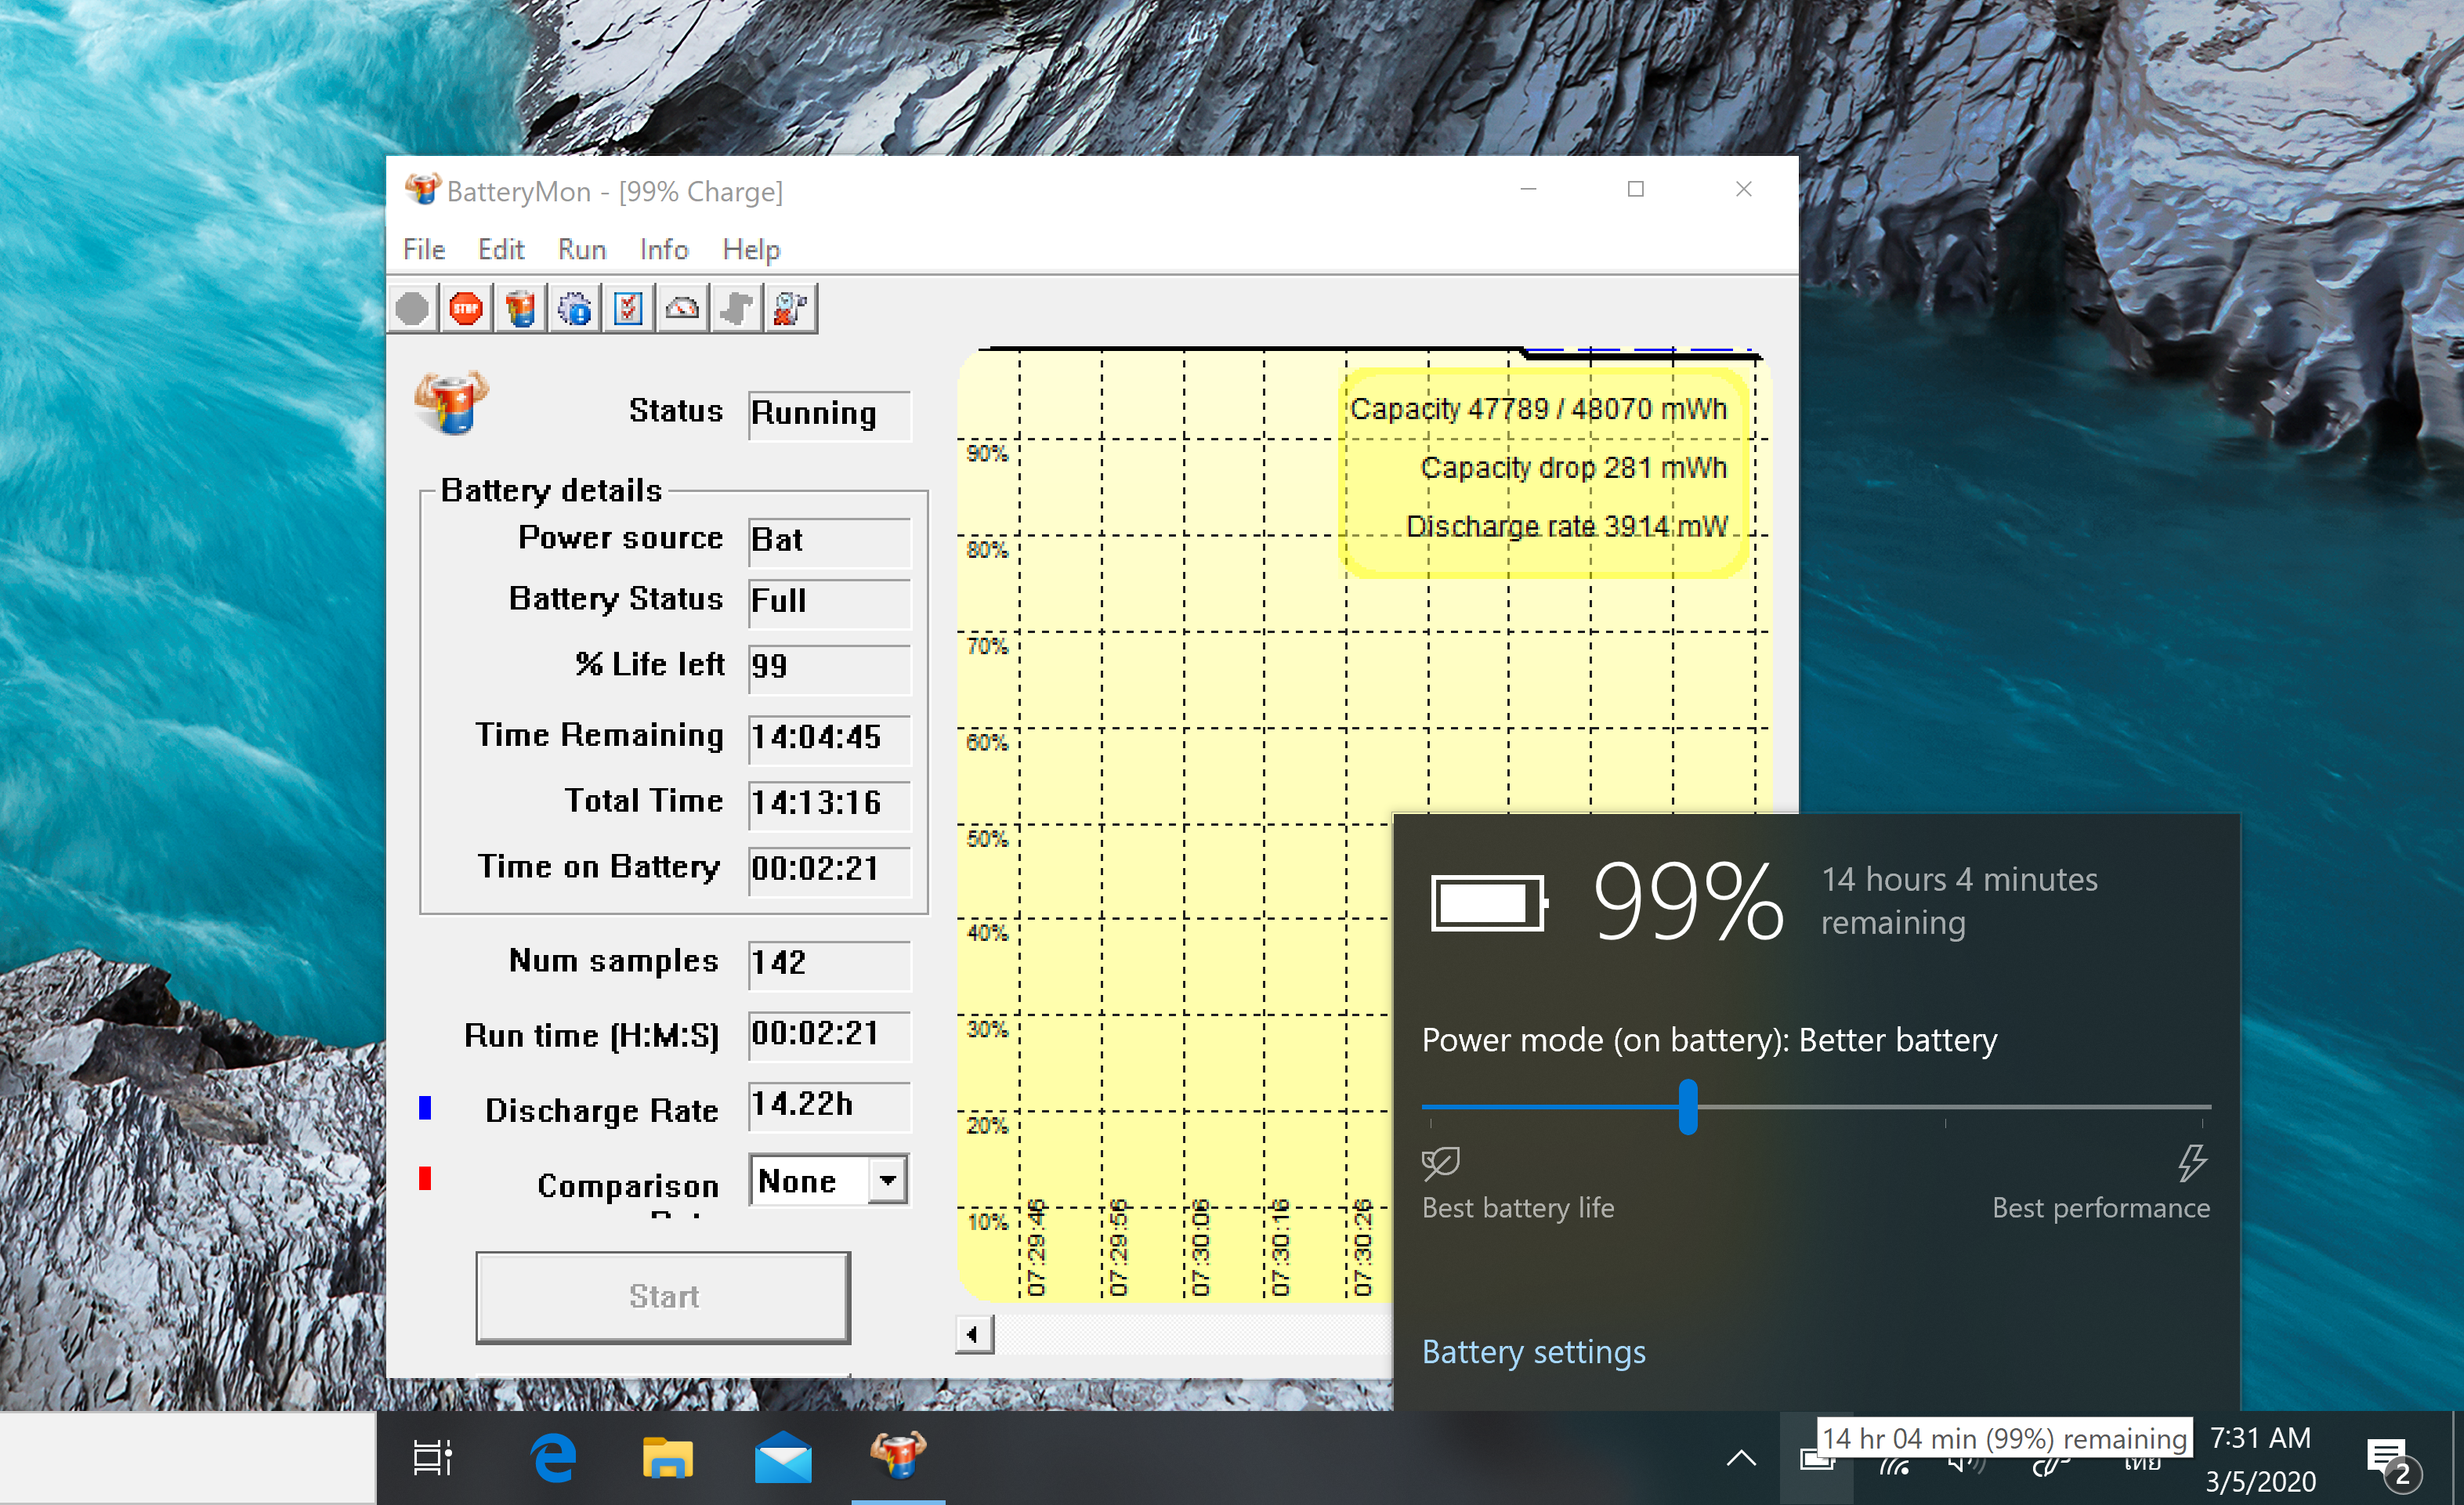Click the red Comparison color marker
2464x1505 pixels.
(x=425, y=1178)
